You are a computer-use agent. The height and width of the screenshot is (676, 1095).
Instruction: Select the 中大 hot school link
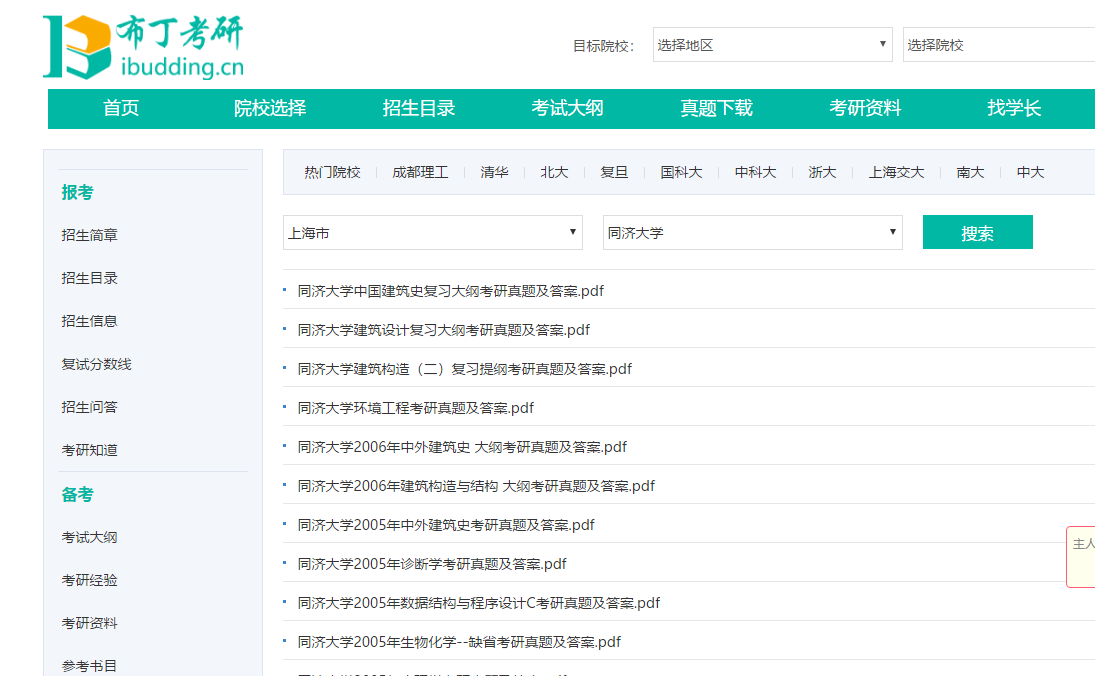[1030, 172]
